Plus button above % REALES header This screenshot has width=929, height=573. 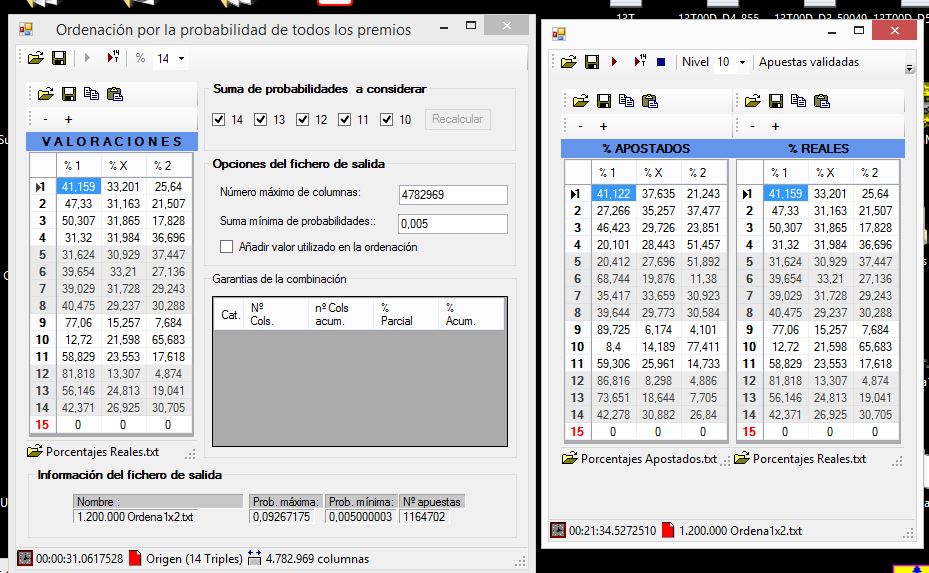pos(775,126)
